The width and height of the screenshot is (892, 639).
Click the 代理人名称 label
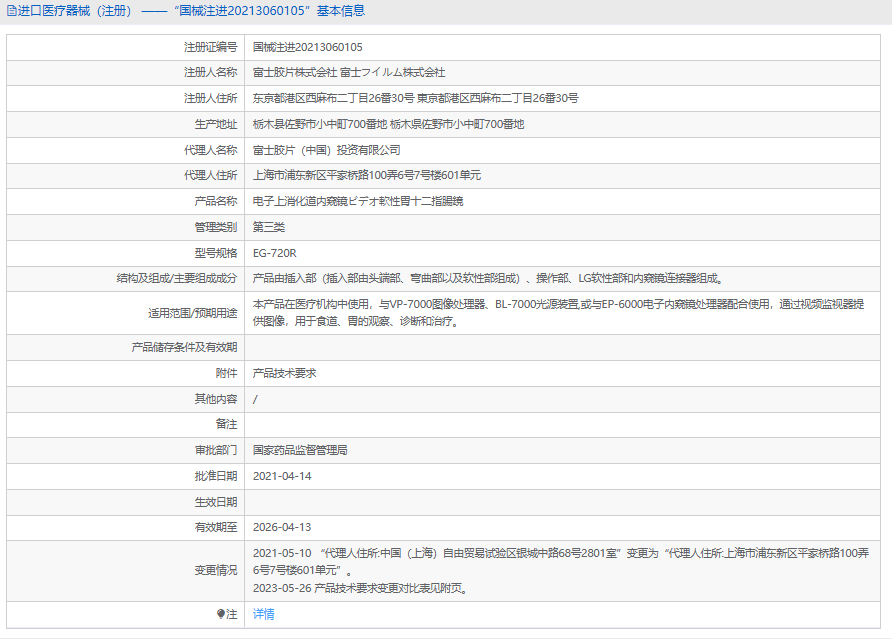pyautogui.click(x=210, y=150)
